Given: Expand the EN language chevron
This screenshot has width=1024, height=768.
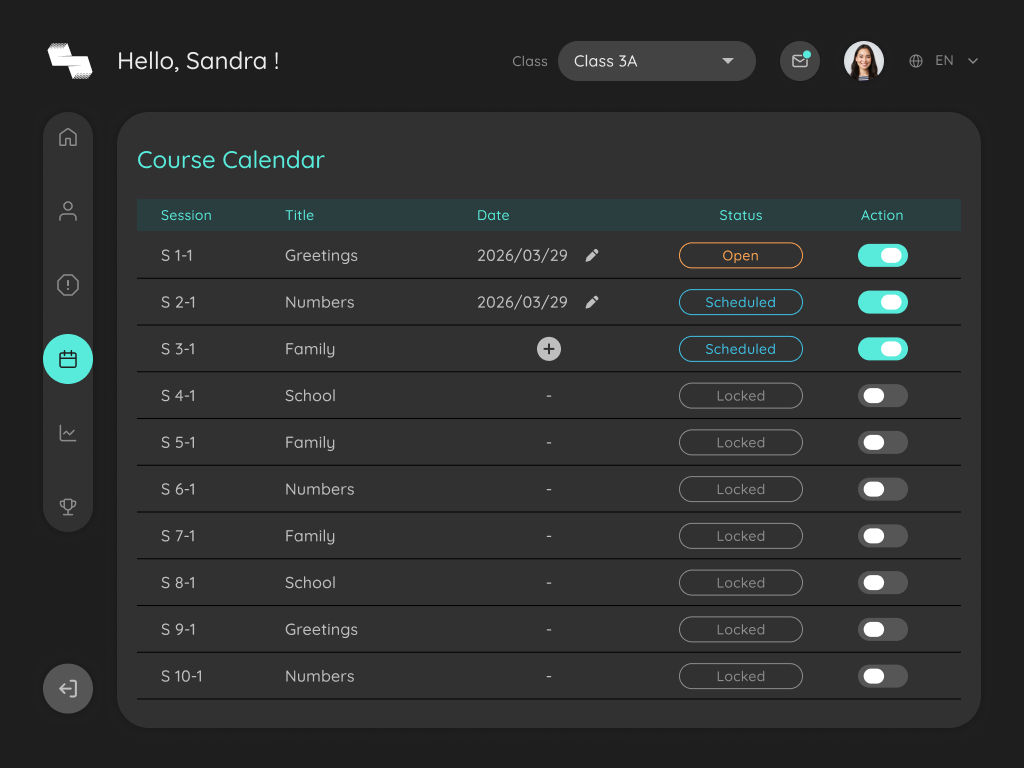Looking at the screenshot, I should (972, 61).
